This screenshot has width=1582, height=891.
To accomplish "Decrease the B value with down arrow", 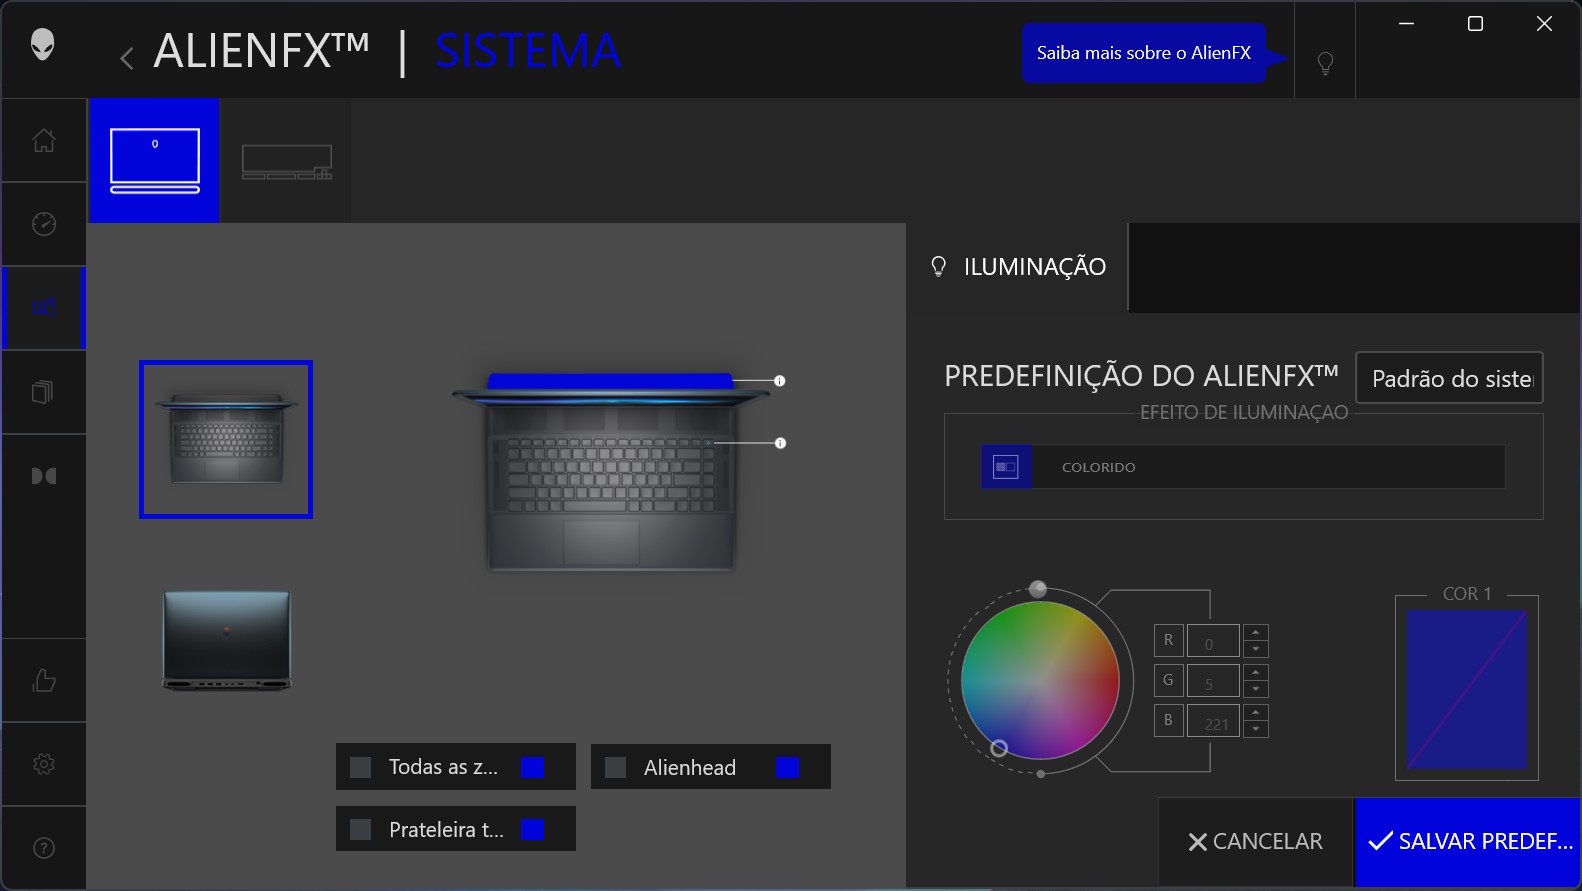I will 1256,729.
